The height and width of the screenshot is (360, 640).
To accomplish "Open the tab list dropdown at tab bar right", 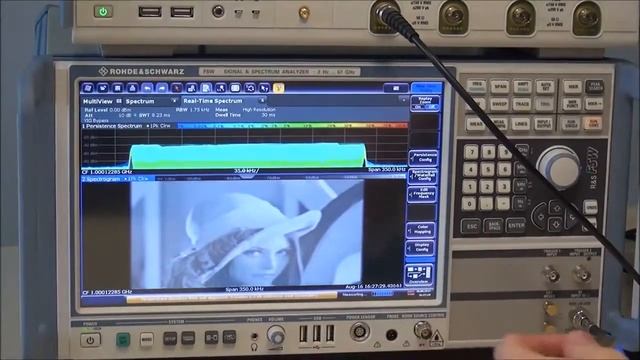I will pyautogui.click(x=403, y=100).
